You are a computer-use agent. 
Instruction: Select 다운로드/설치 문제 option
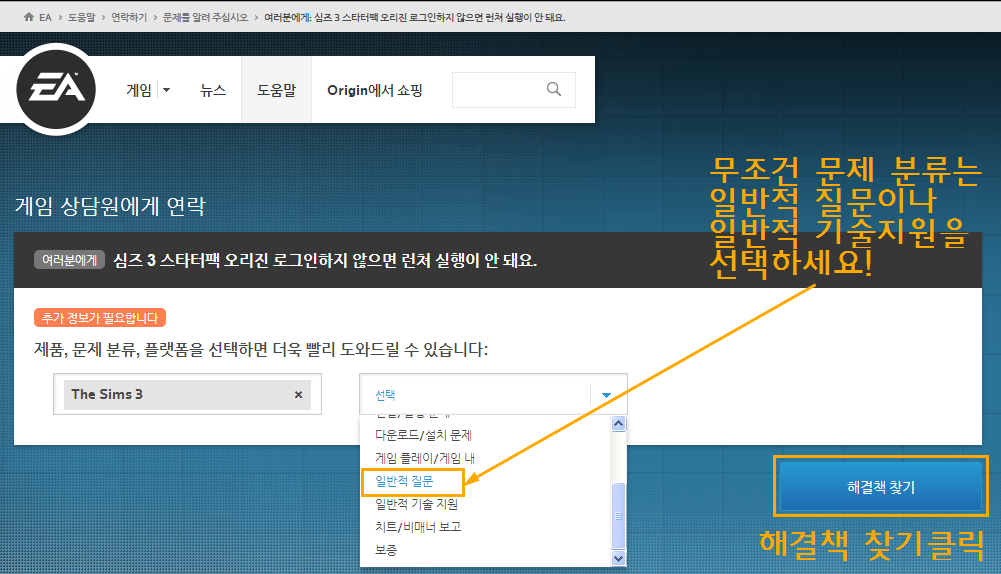point(423,435)
